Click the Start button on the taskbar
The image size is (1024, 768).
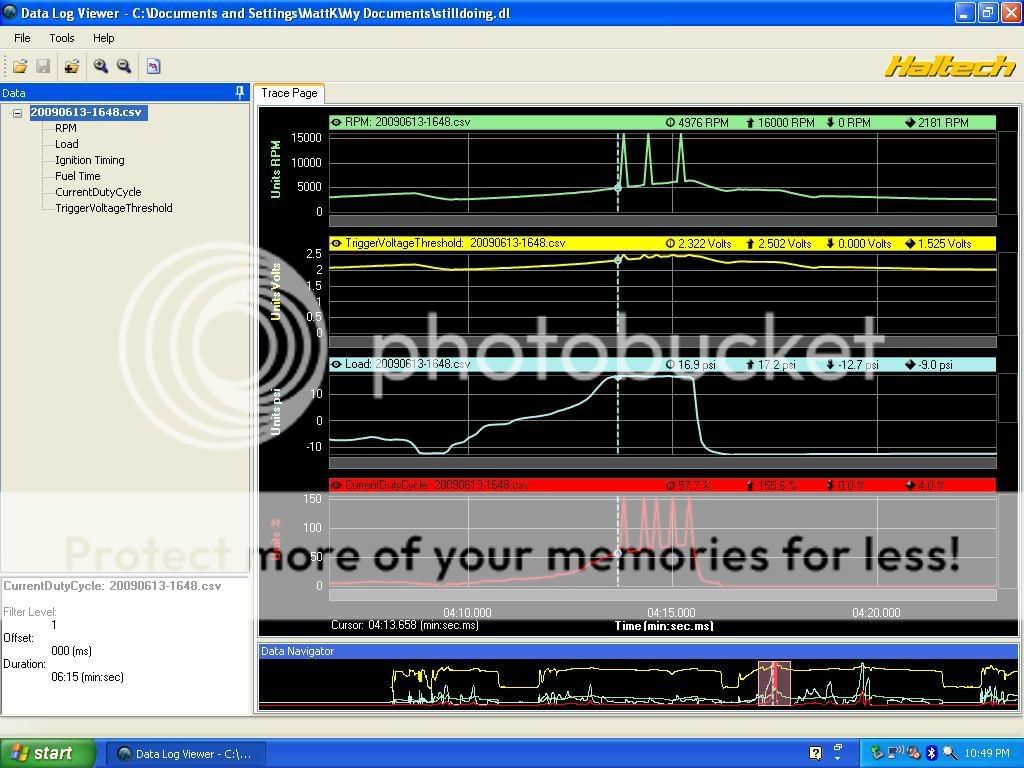tap(42, 751)
